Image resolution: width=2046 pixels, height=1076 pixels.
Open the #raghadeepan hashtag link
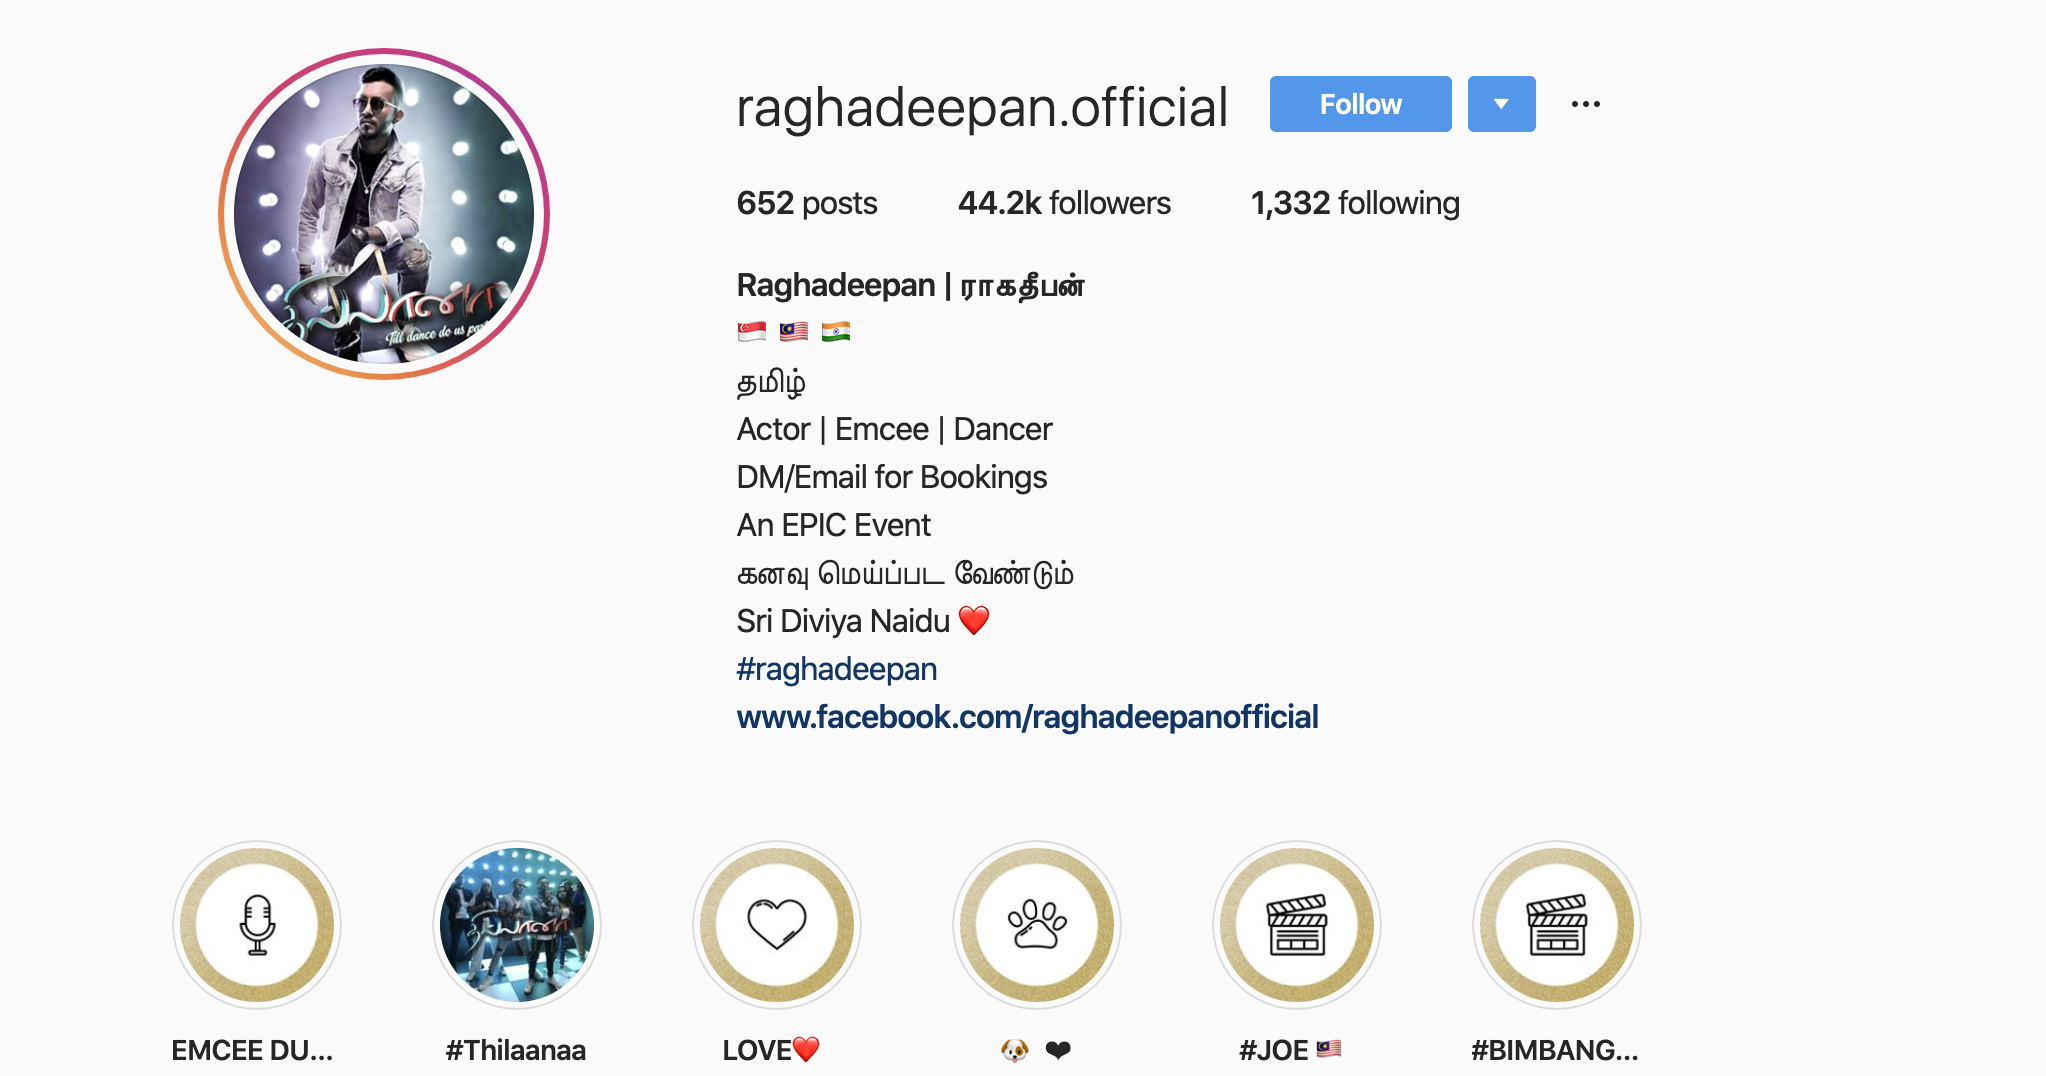coord(837,669)
